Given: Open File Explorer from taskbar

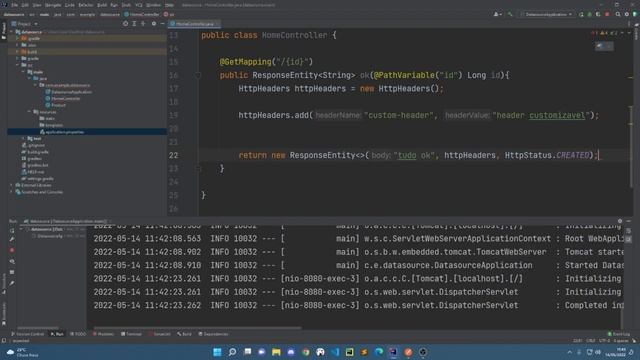Looking at the screenshot, I should coord(276,352).
